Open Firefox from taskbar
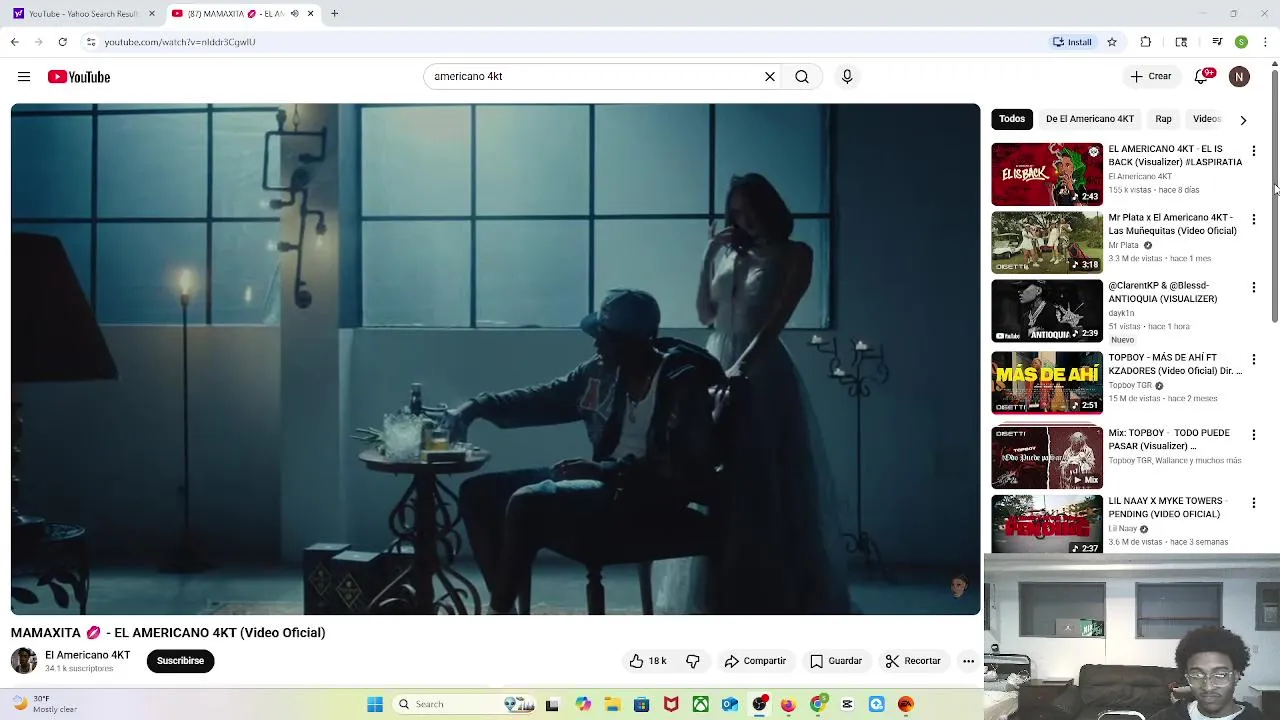 (788, 704)
